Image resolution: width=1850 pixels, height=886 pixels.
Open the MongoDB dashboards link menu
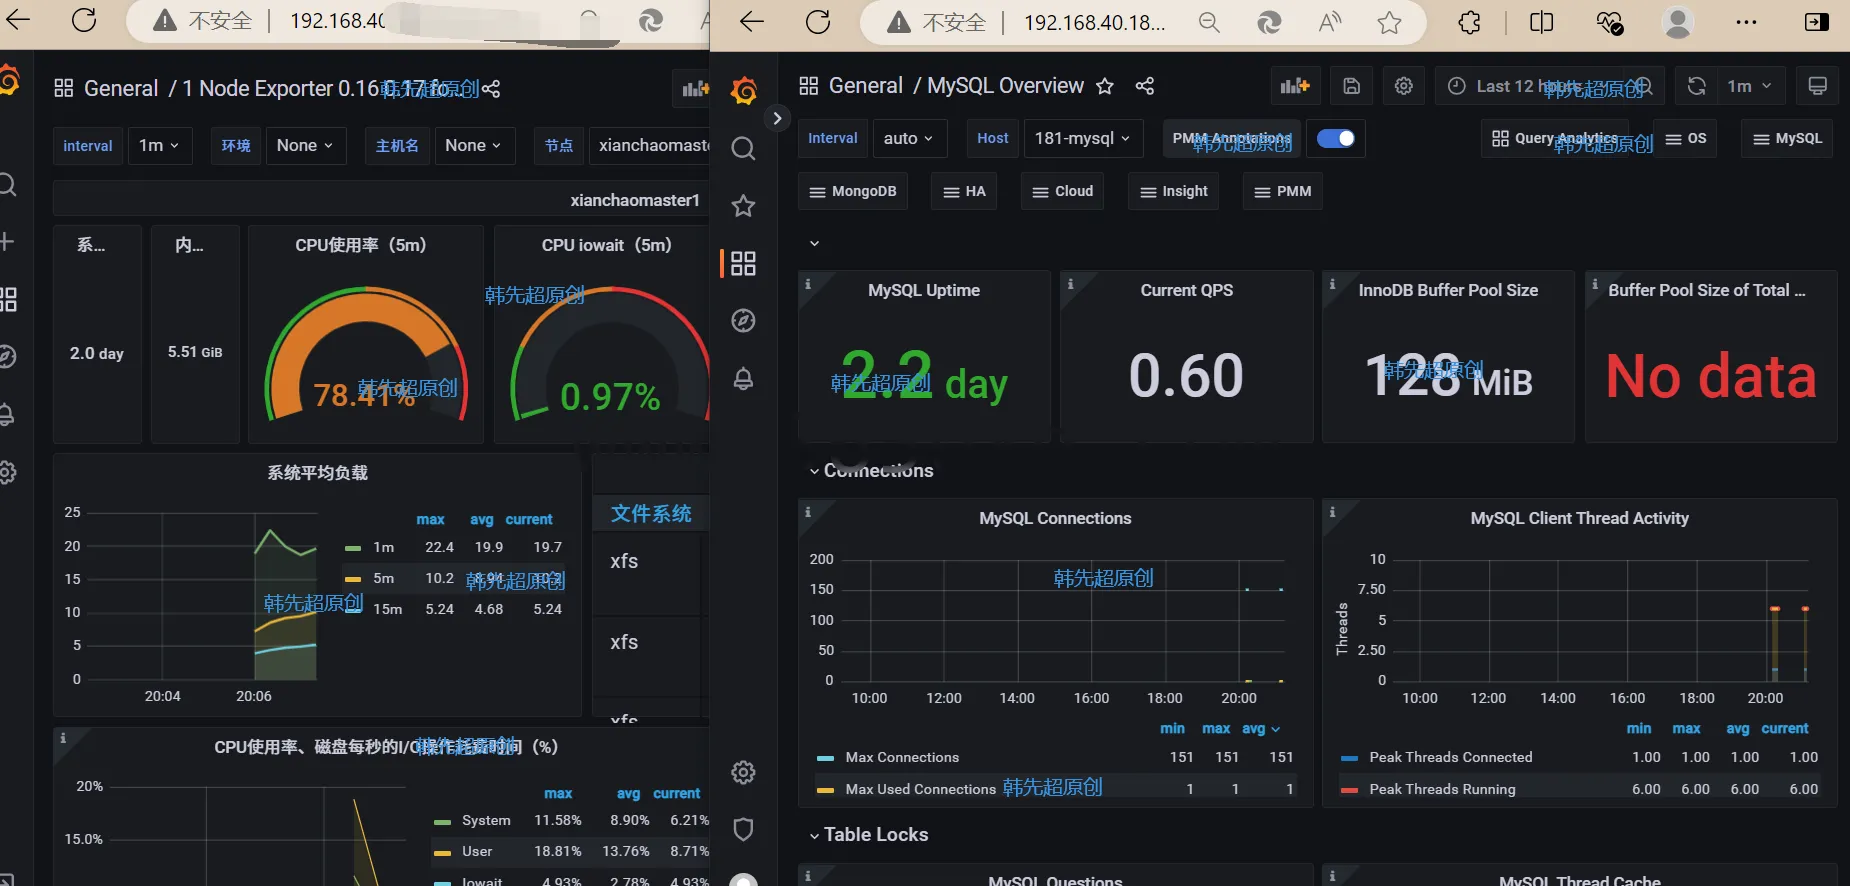tap(853, 191)
